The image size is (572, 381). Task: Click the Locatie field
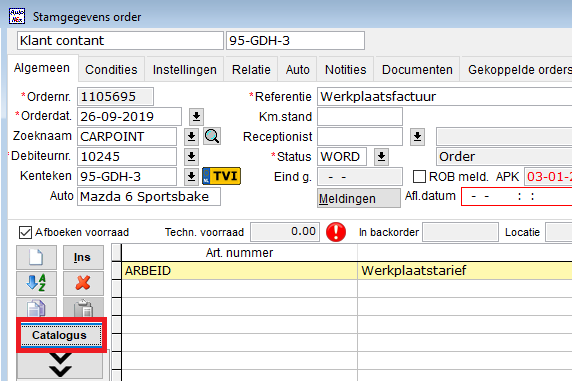coord(559,232)
